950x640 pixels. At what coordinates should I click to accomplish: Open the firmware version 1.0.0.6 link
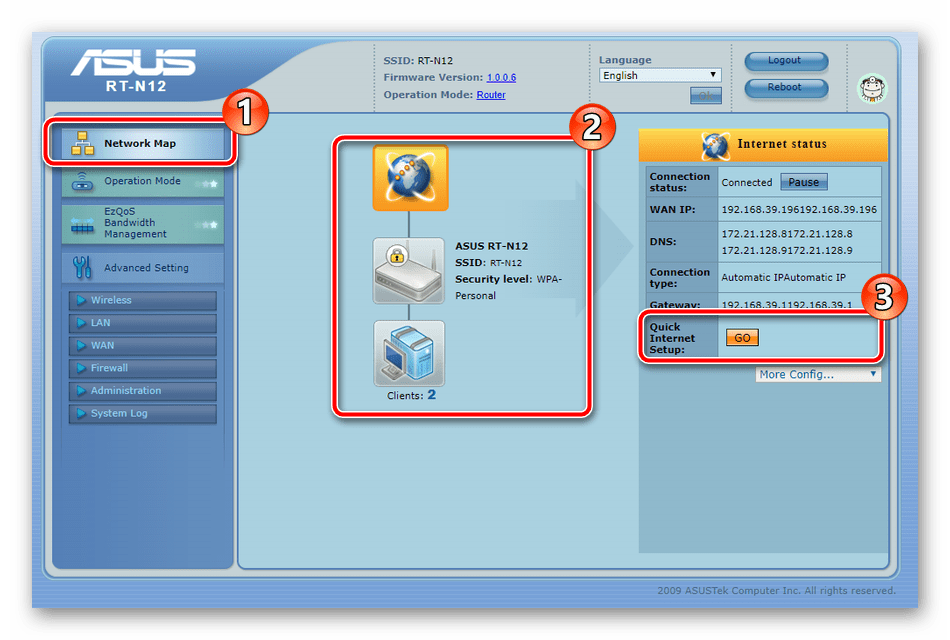[501, 78]
